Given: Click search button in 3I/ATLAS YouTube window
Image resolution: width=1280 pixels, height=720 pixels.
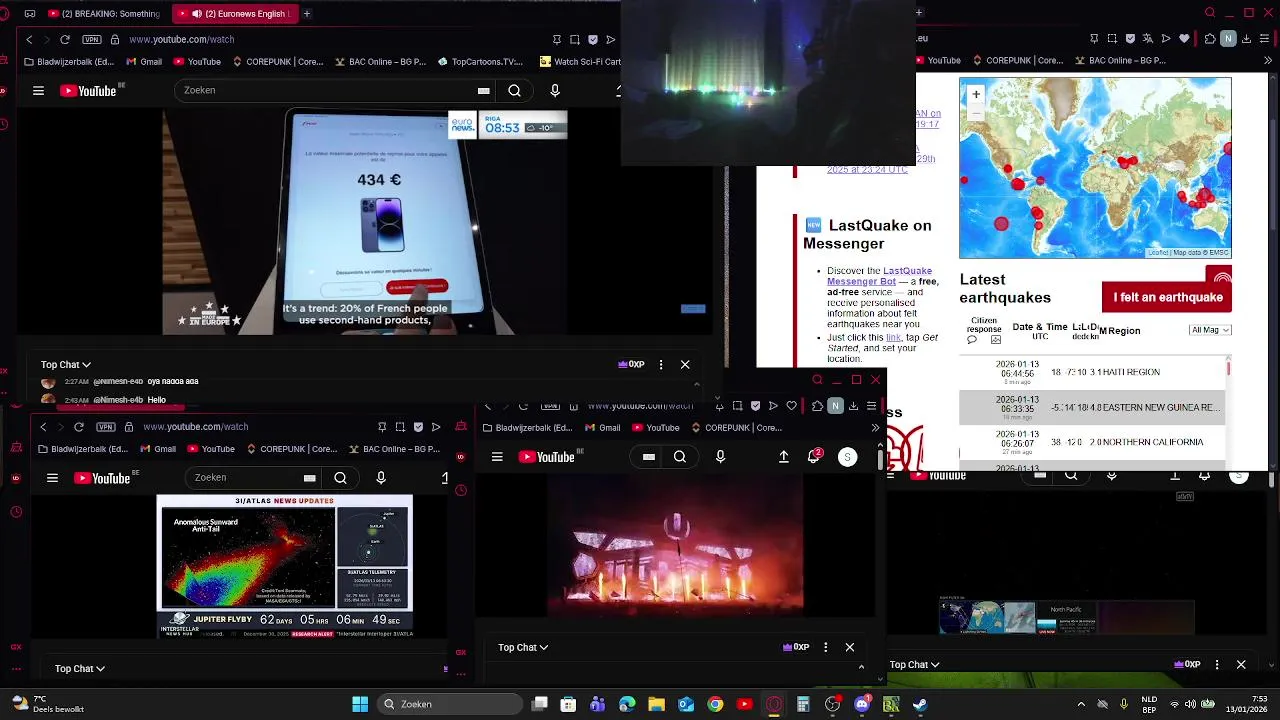Looking at the screenshot, I should (340, 478).
